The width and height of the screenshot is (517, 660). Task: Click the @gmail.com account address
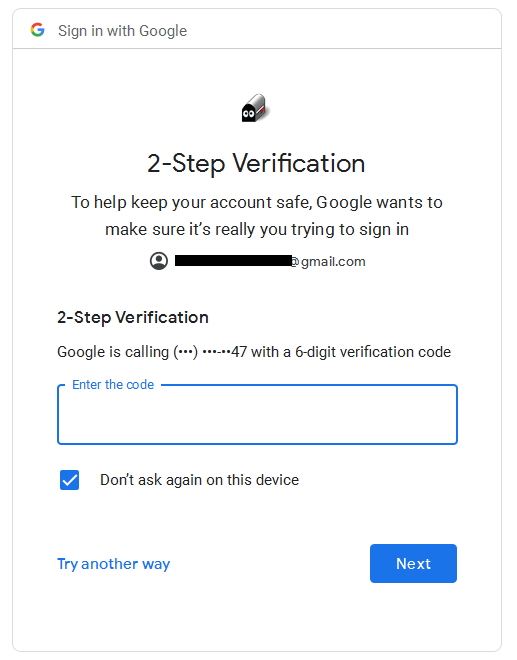click(328, 261)
